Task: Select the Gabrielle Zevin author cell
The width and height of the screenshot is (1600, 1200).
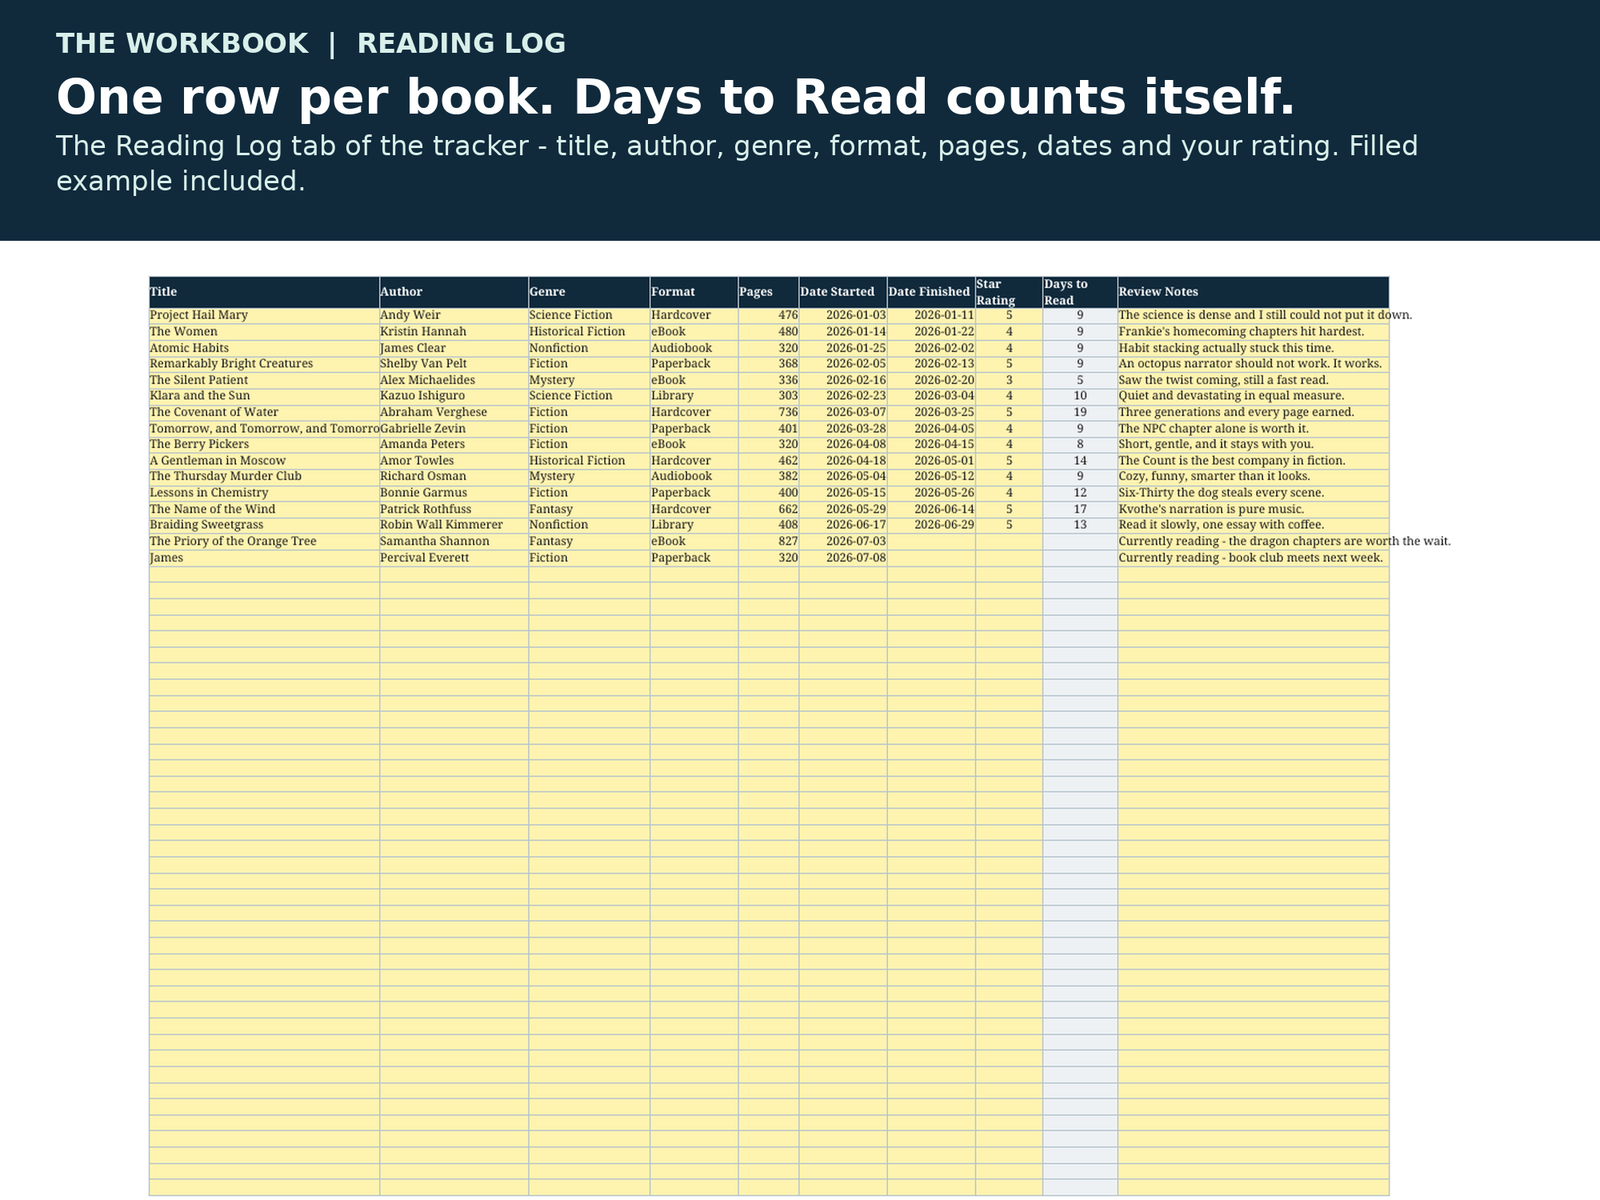Action: (x=454, y=429)
